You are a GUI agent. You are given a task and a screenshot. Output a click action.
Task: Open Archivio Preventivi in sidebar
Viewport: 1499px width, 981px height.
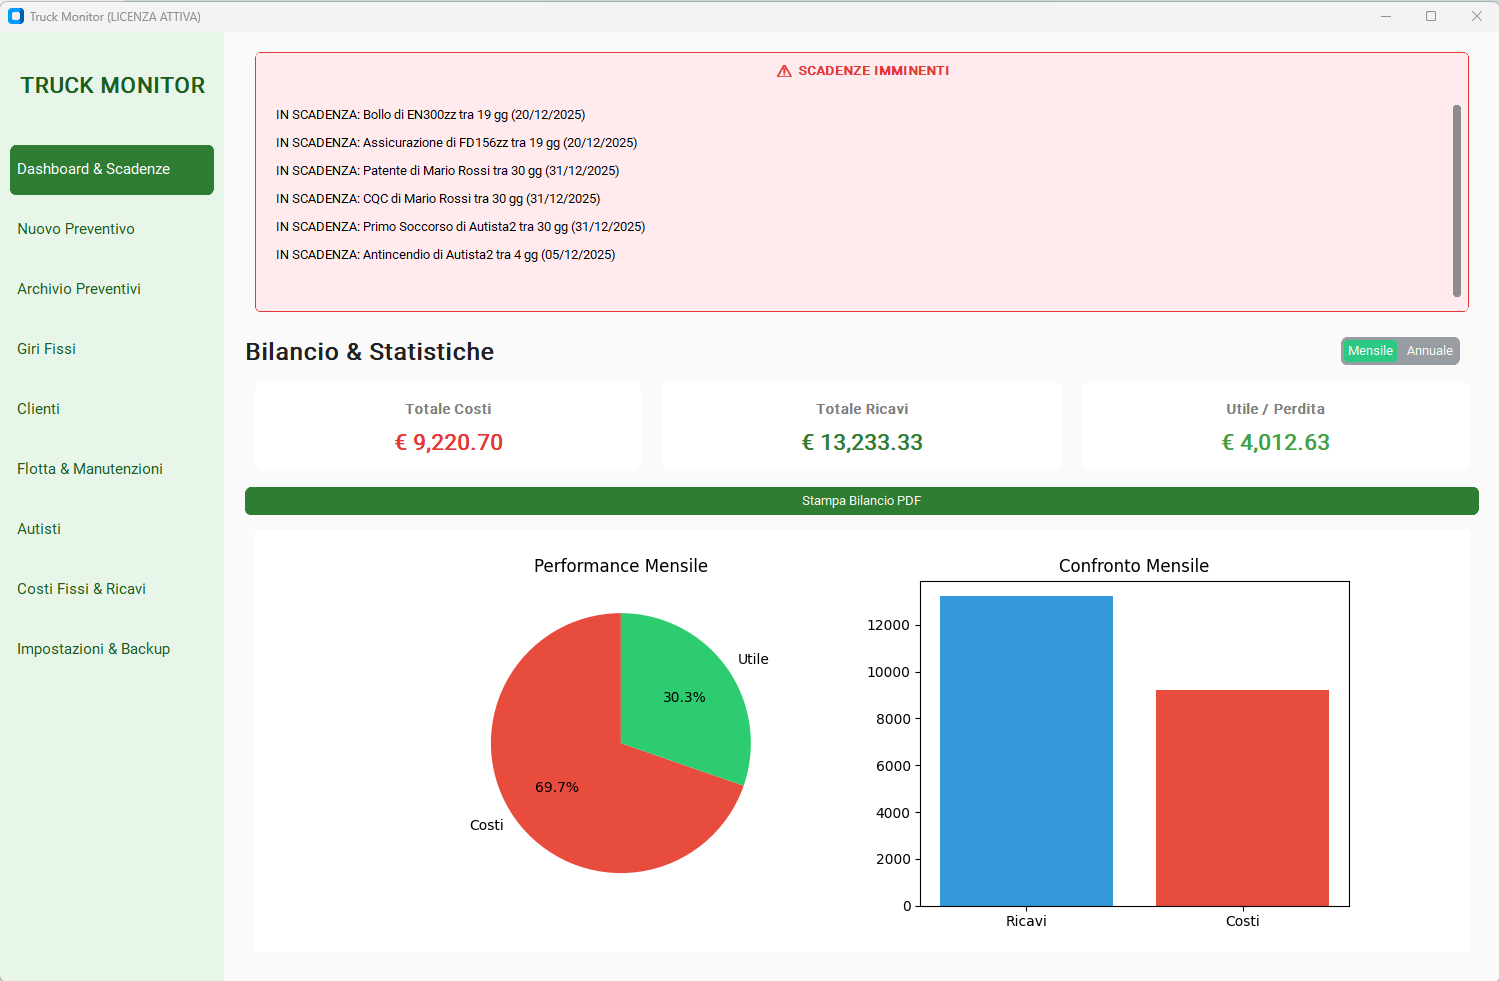[x=79, y=289]
